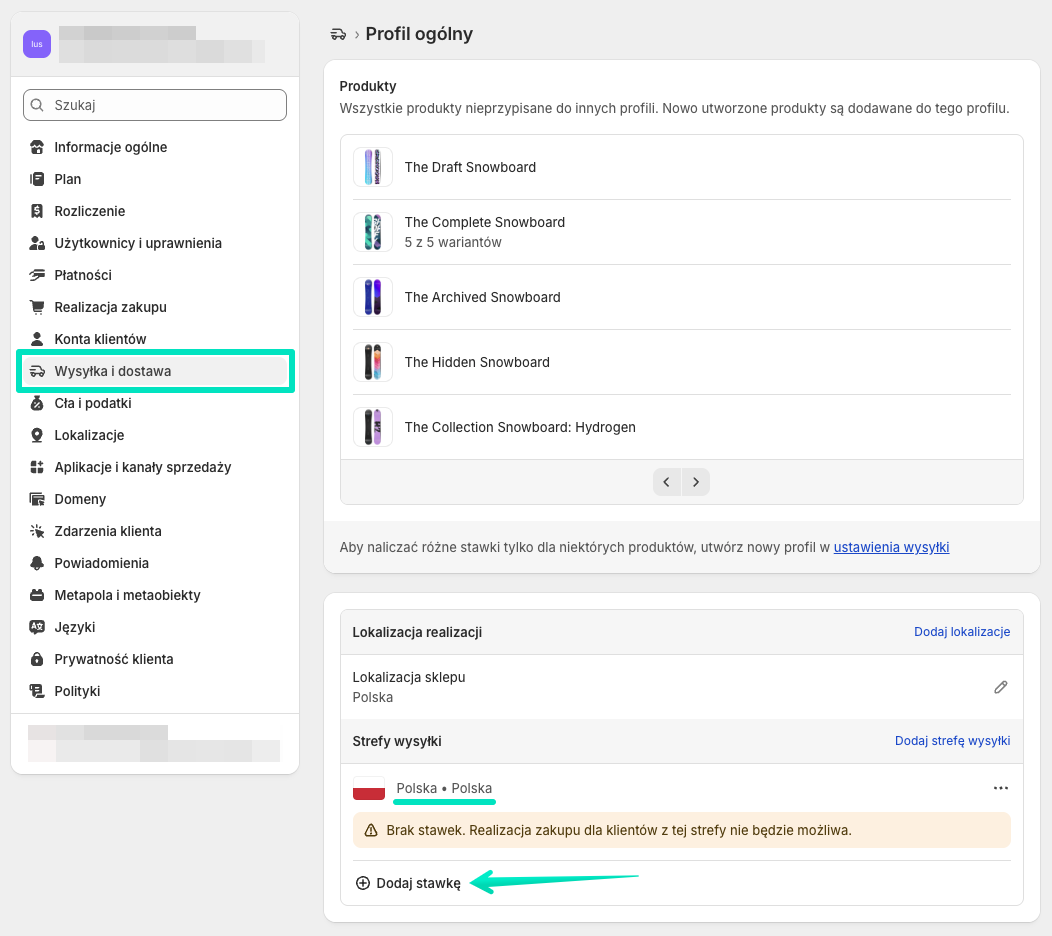Go to next page of products

696,482
